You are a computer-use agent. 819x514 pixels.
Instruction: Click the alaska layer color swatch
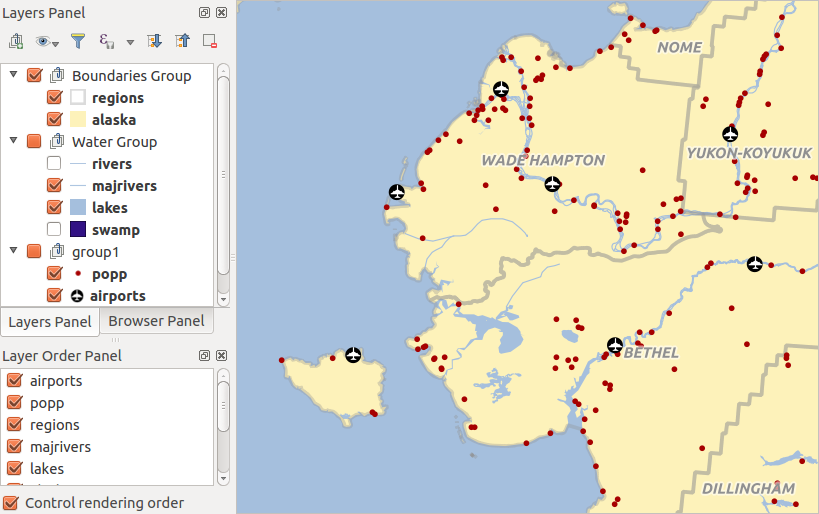click(x=78, y=120)
